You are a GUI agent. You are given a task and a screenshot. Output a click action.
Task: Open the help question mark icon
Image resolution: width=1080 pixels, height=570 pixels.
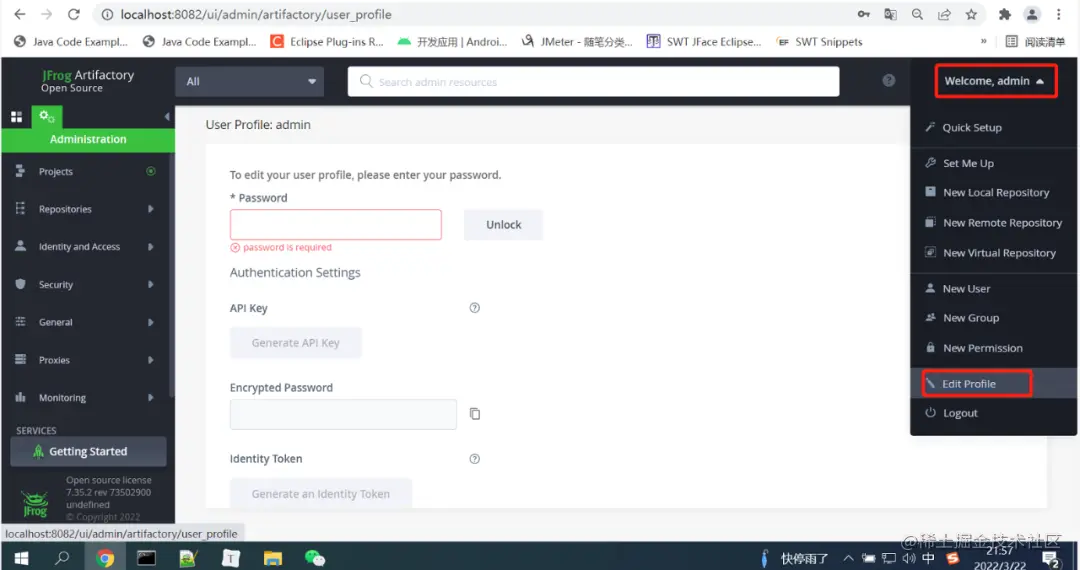click(x=889, y=81)
